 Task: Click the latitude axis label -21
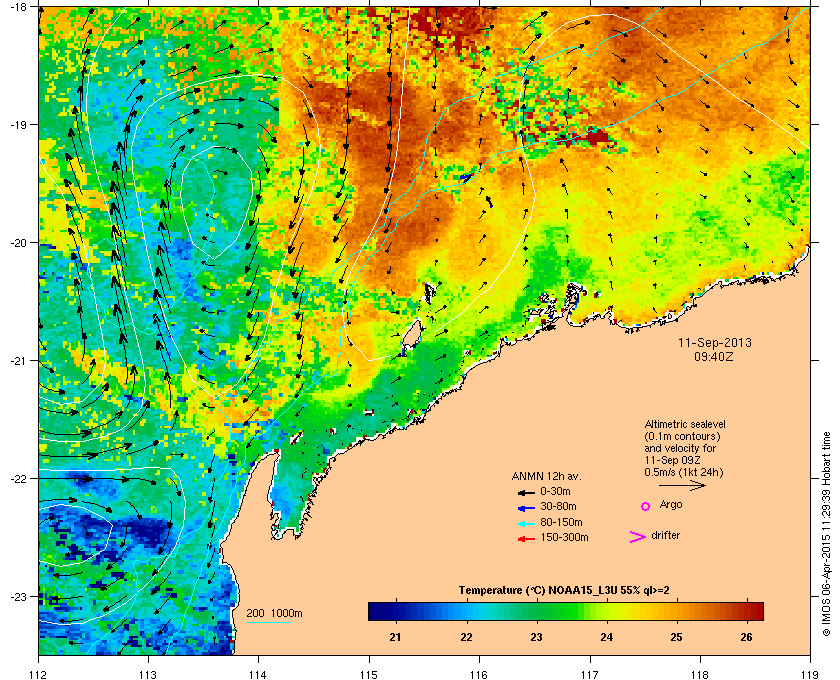pos(17,361)
